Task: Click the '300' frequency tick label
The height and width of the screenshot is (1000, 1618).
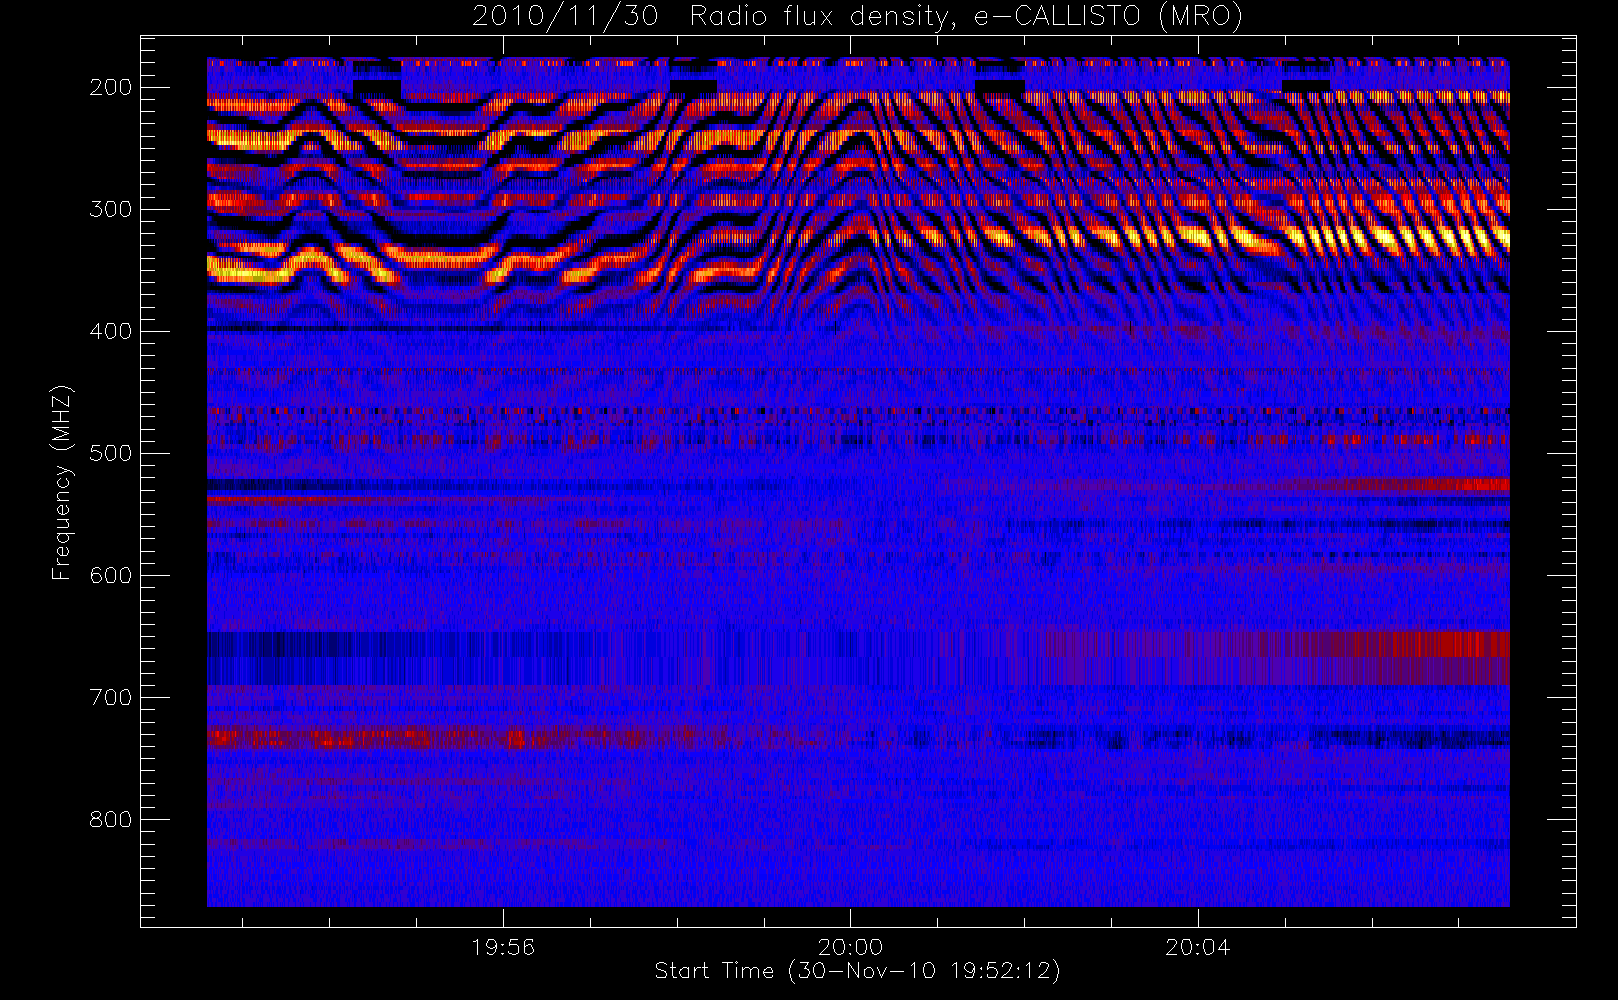Action: click(110, 209)
